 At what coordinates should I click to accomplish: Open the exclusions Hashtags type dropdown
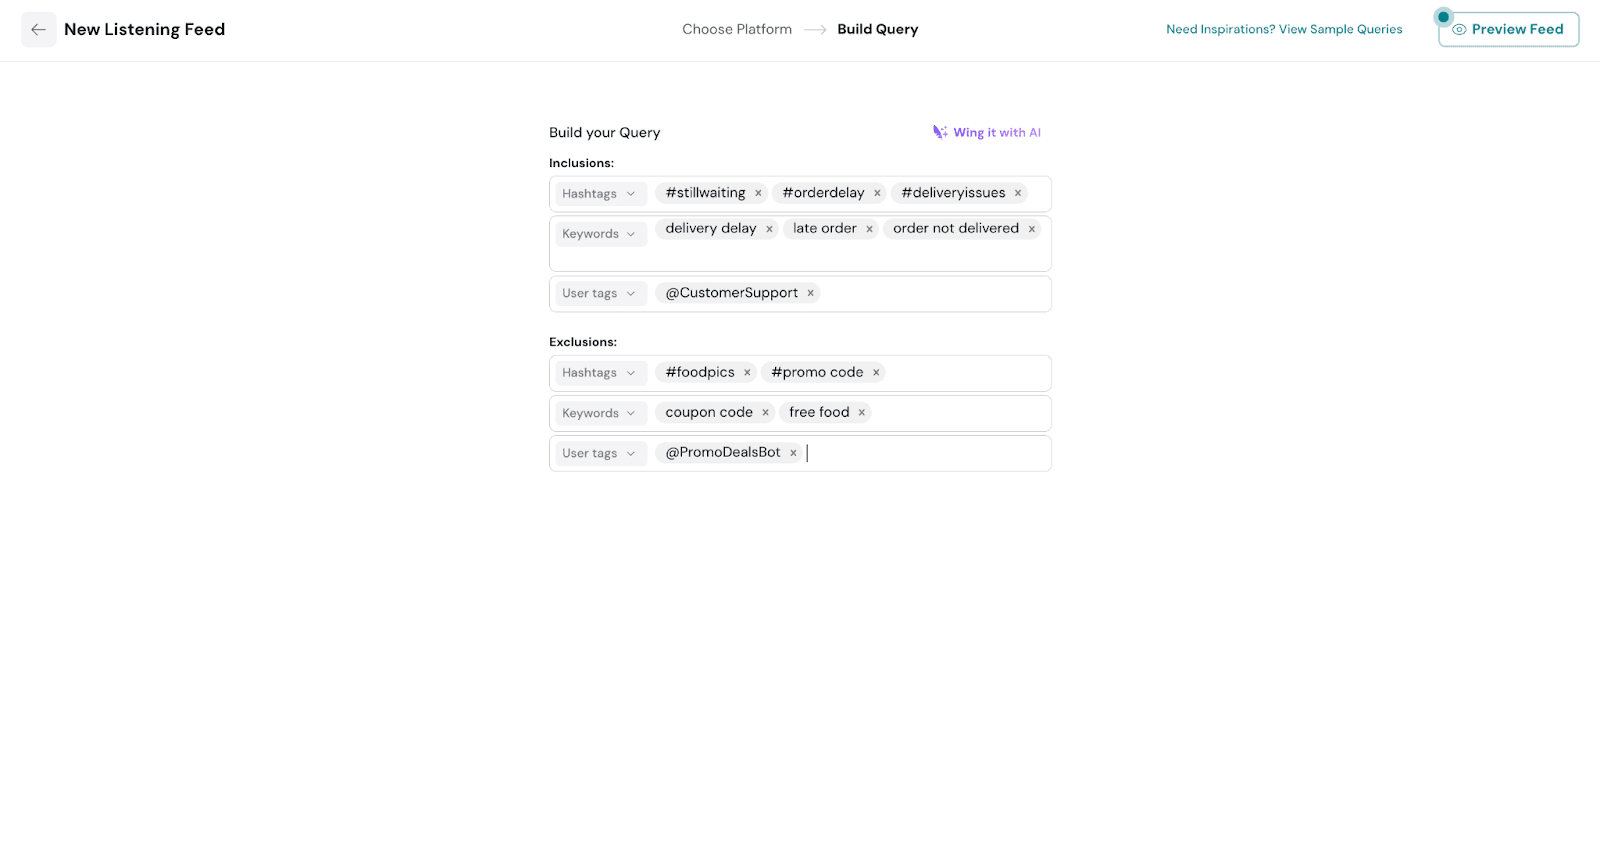(x=600, y=373)
